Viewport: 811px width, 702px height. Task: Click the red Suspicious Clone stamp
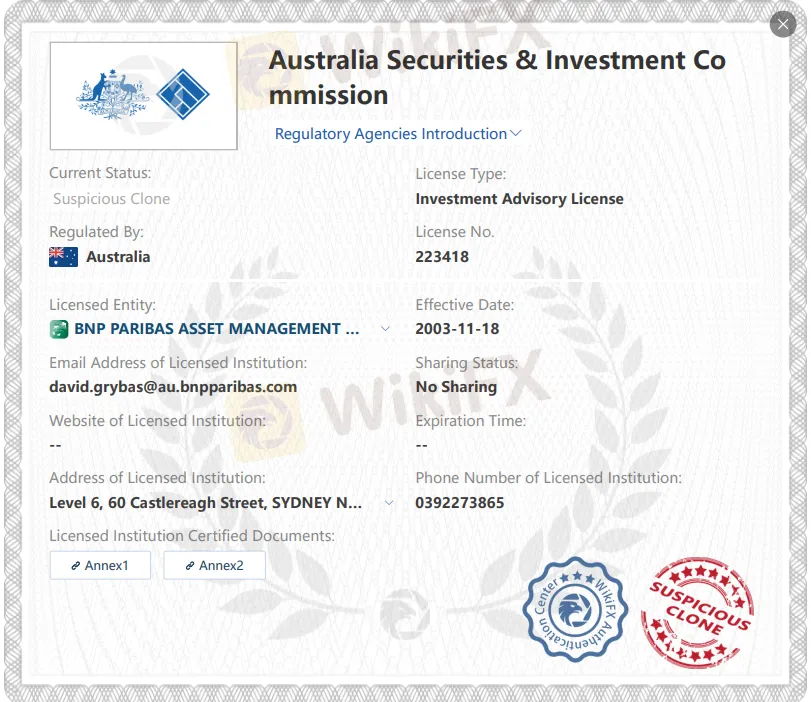tap(697, 613)
